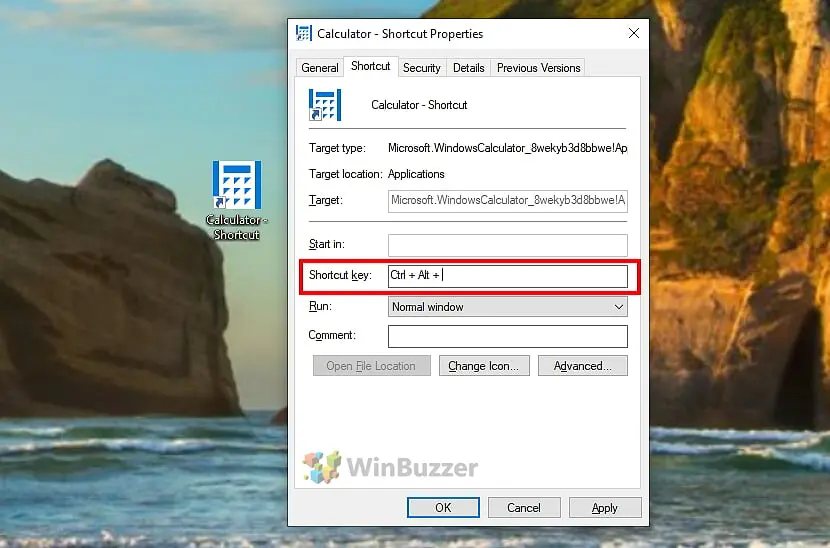Open the Advanced options button
Screen dimensions: 830x548
[x=583, y=366]
